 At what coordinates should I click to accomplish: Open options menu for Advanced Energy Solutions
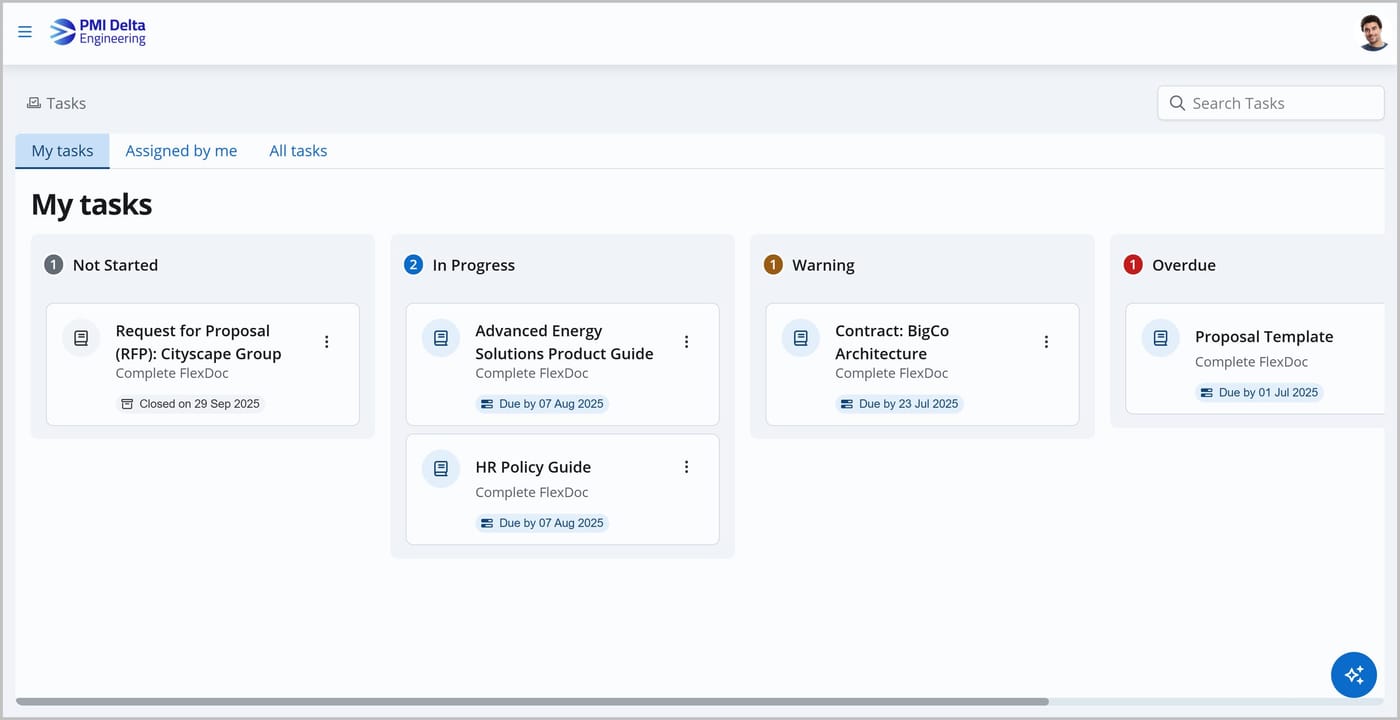coord(686,342)
